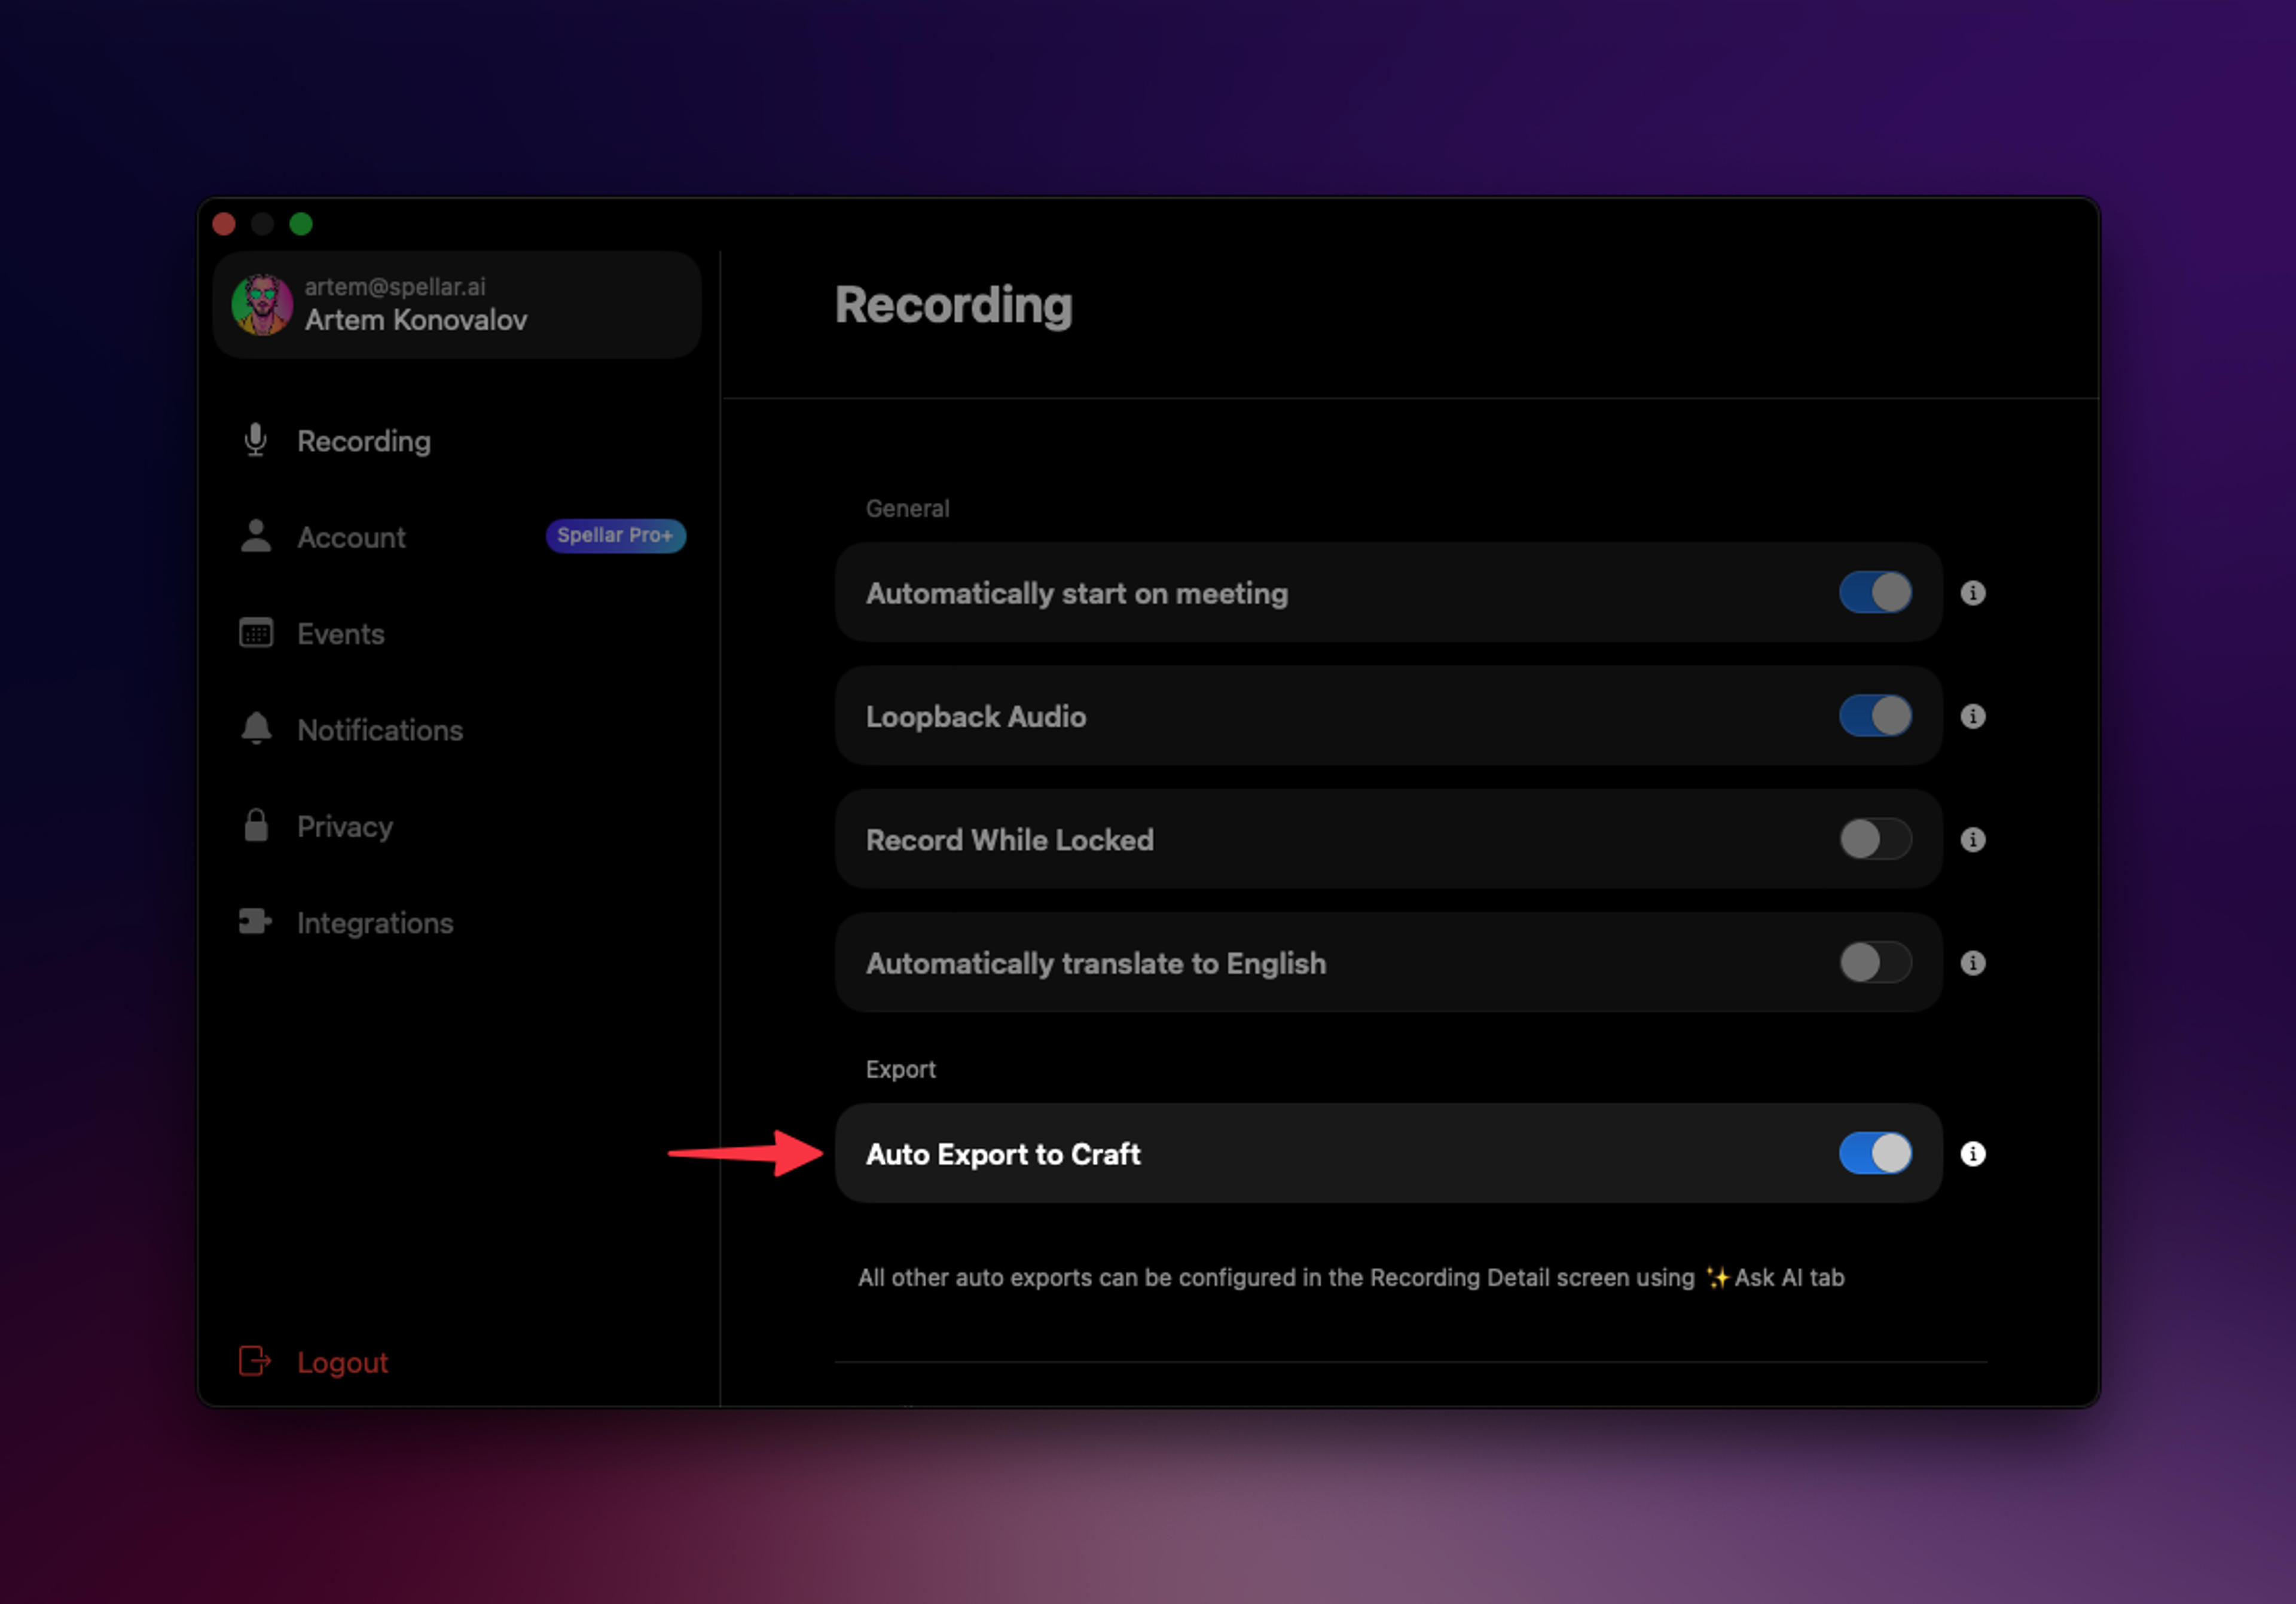Open the Privacy section label
Screen dimensions: 2296x1604
point(345,827)
